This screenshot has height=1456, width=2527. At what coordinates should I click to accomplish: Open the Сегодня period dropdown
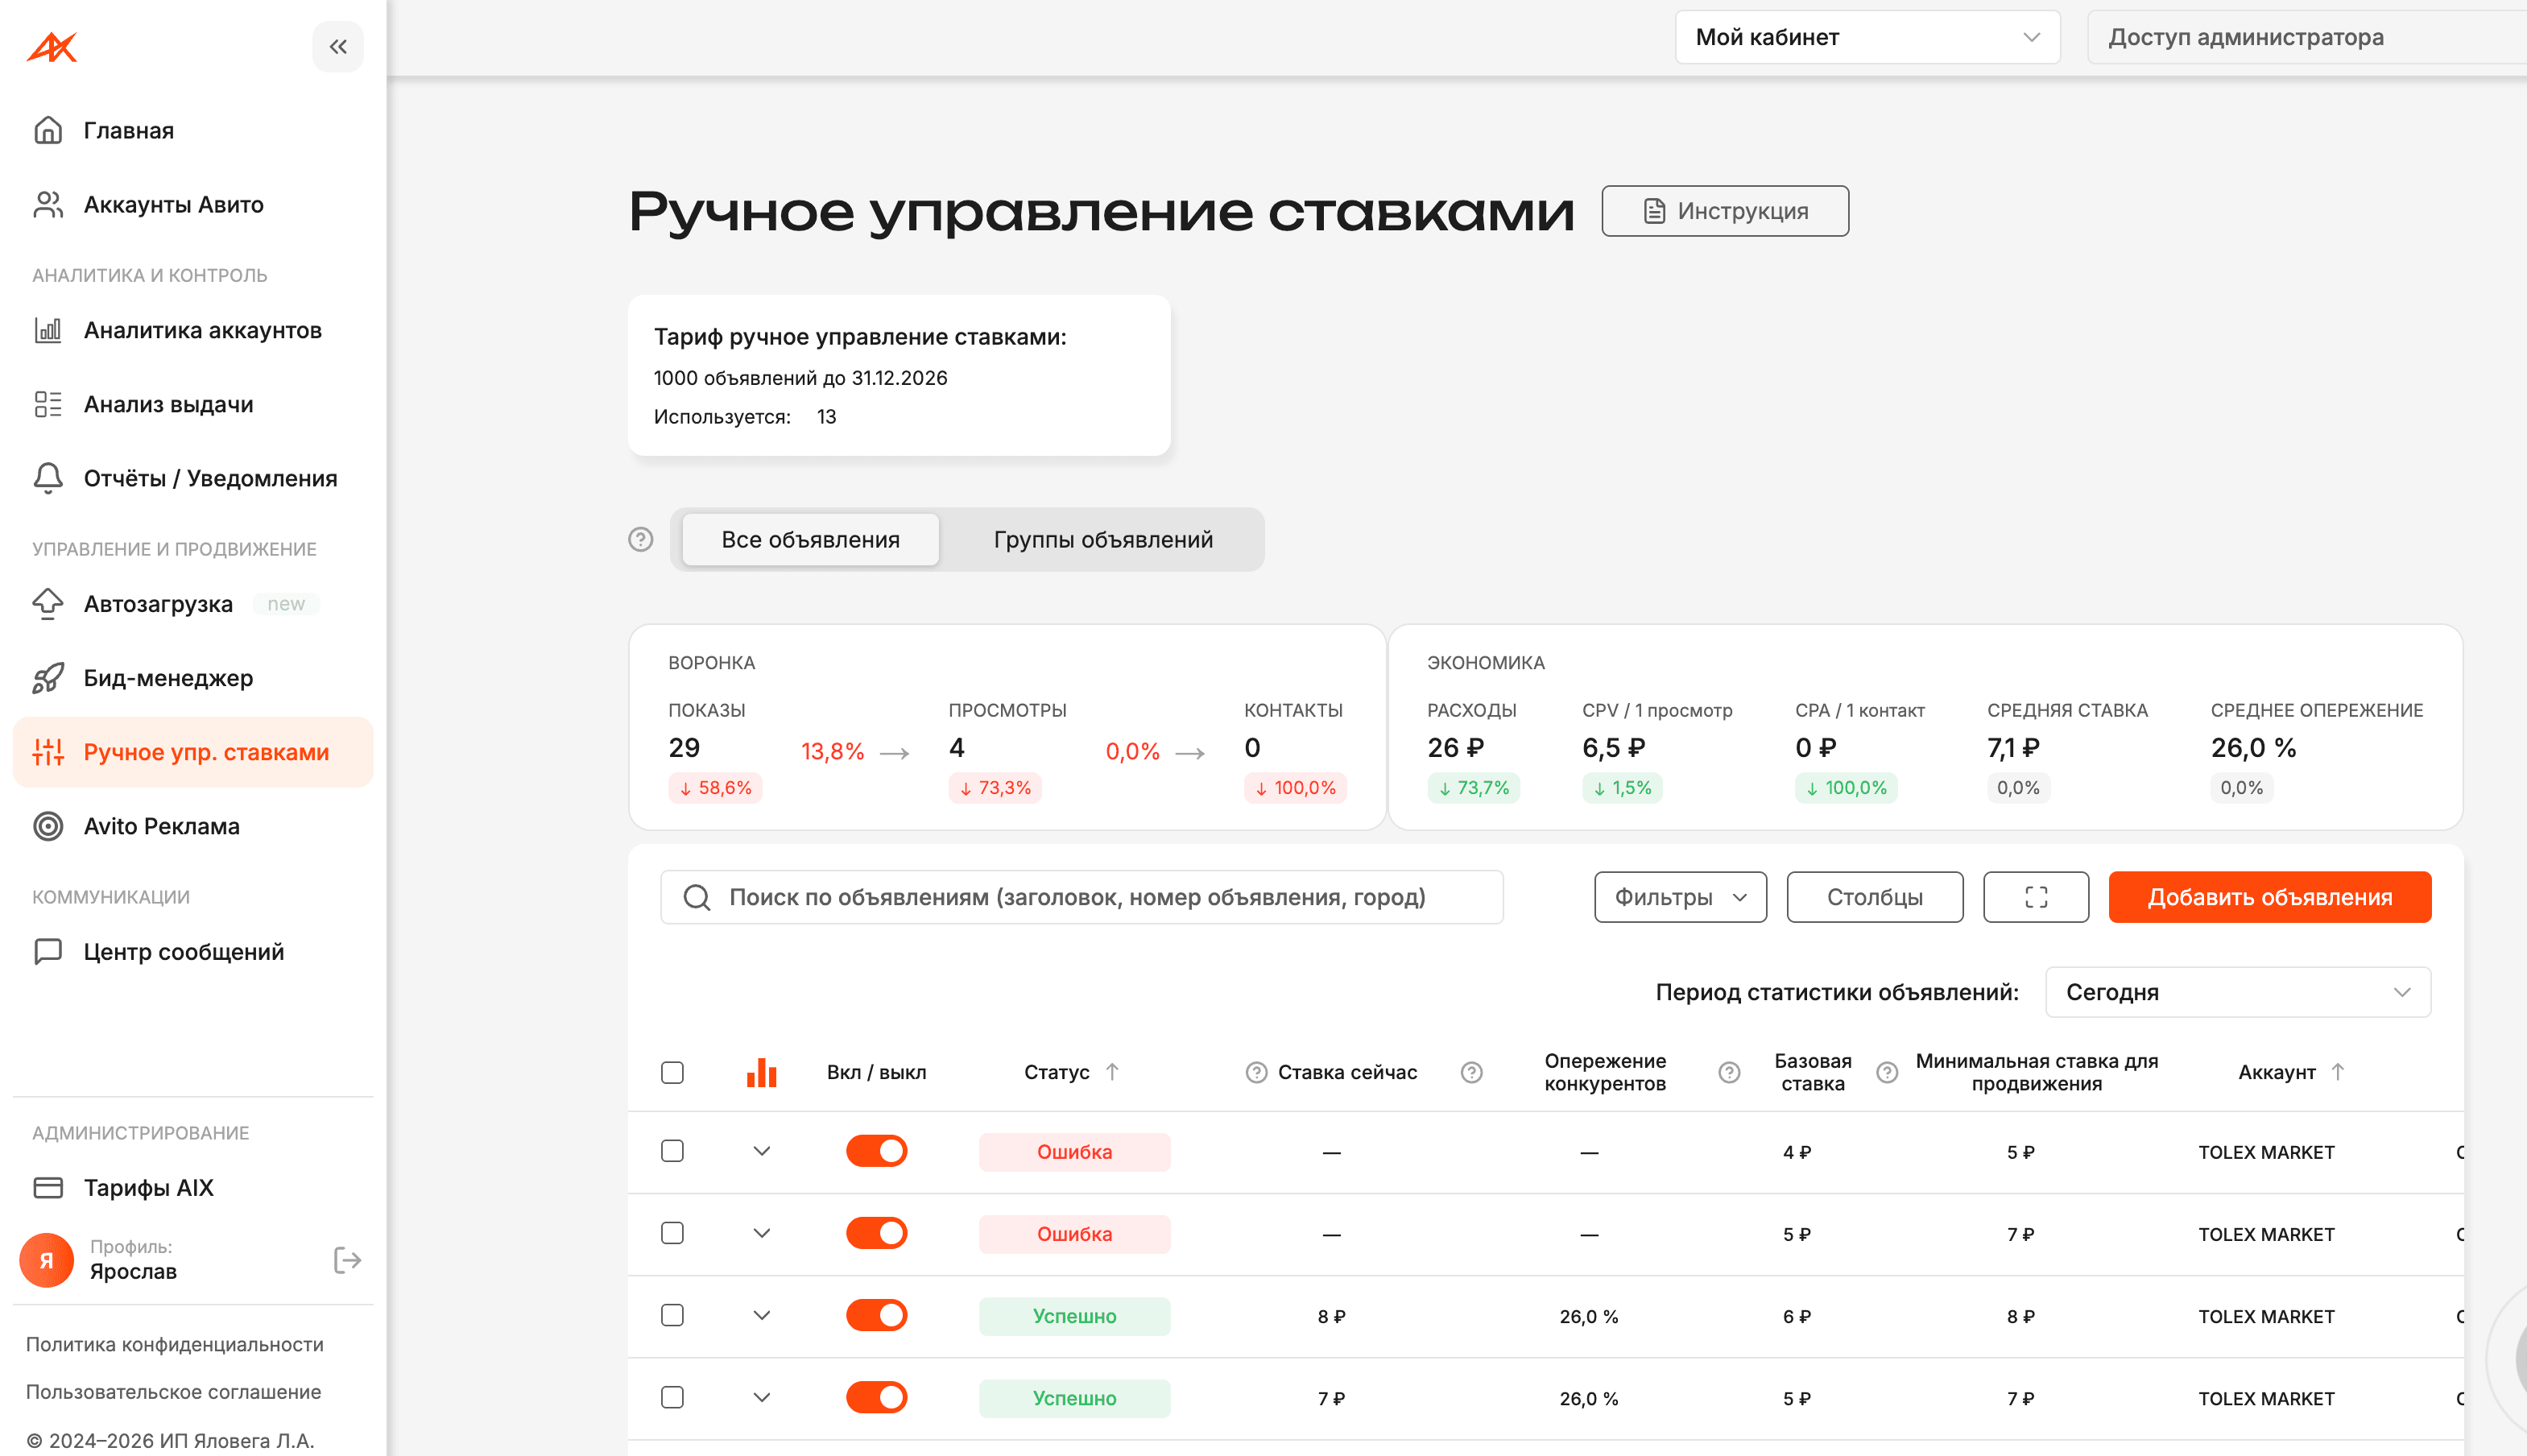2238,992
